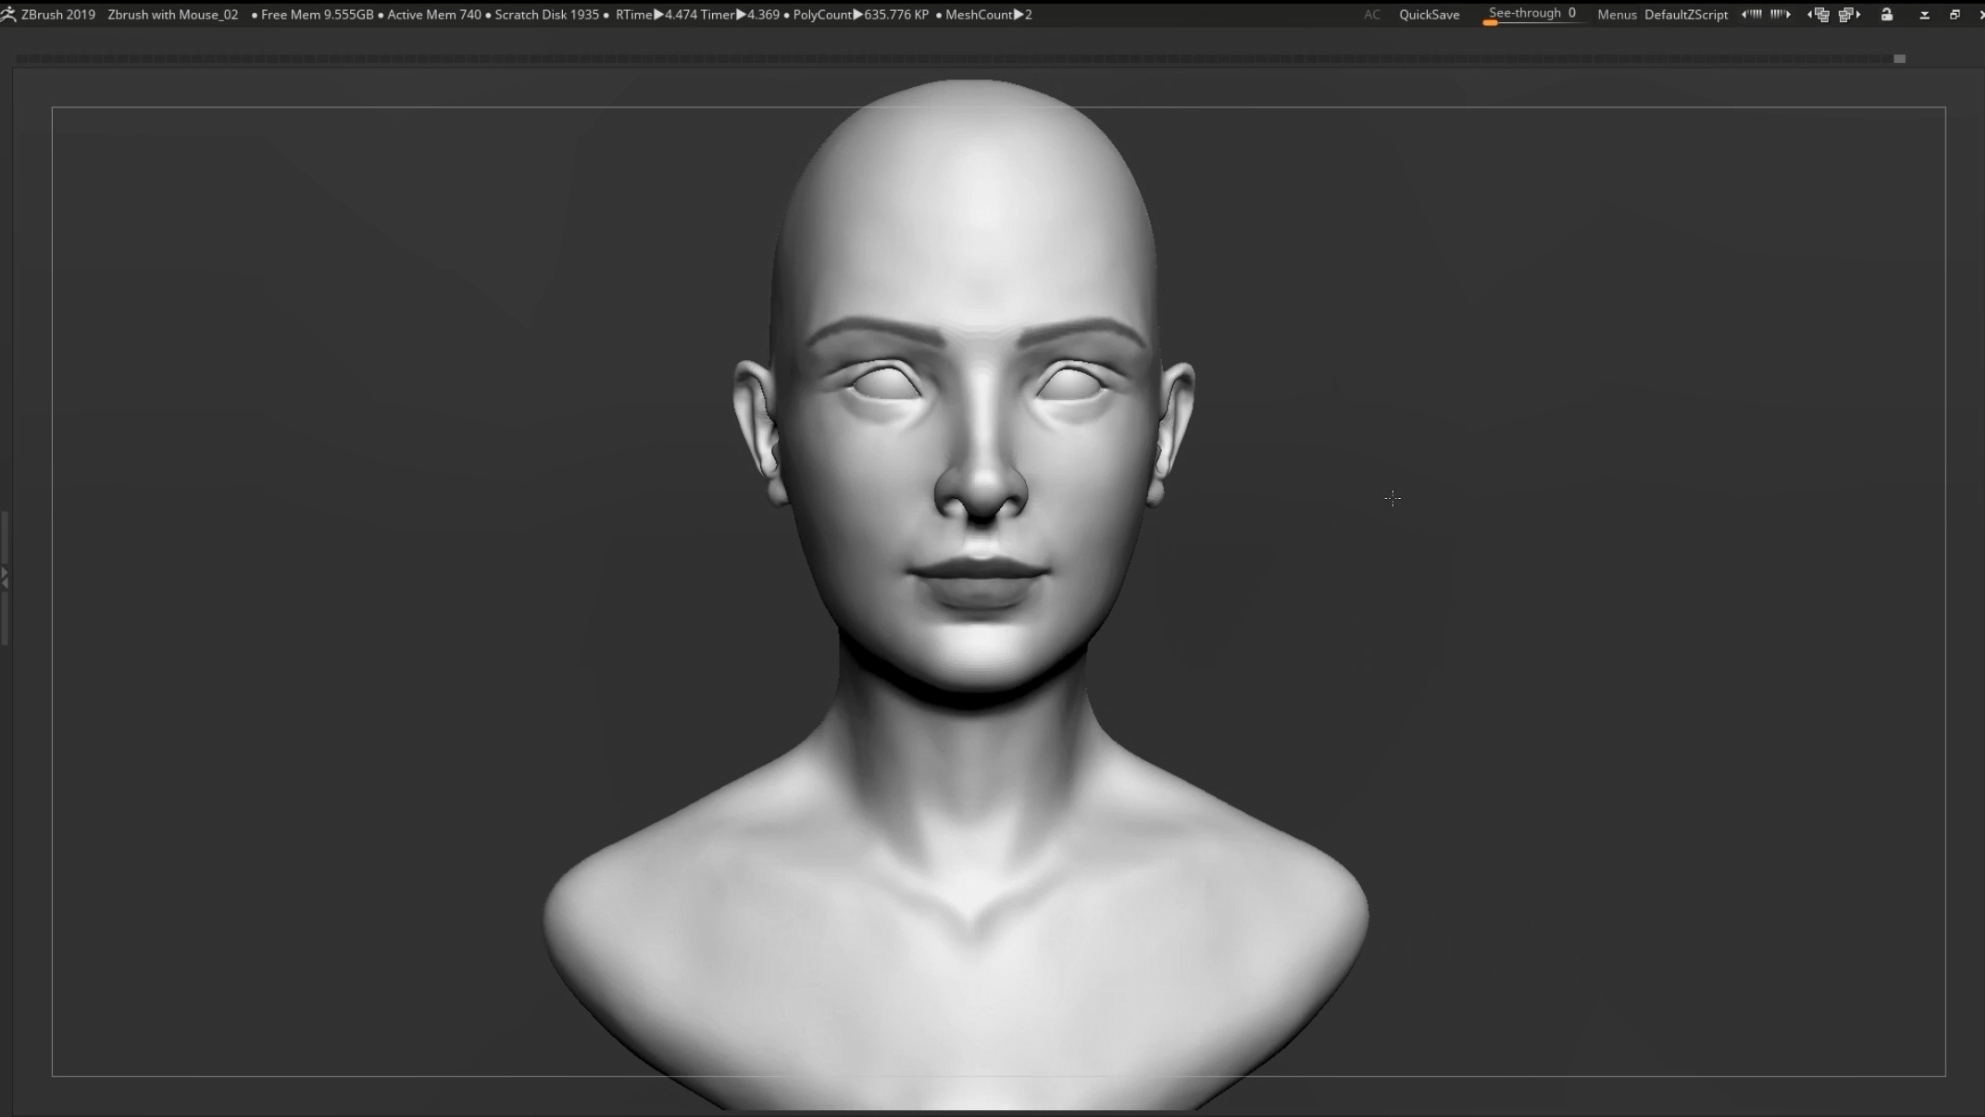Click the timeline end marker on the right
Image resolution: width=1985 pixels, height=1117 pixels.
click(1899, 59)
